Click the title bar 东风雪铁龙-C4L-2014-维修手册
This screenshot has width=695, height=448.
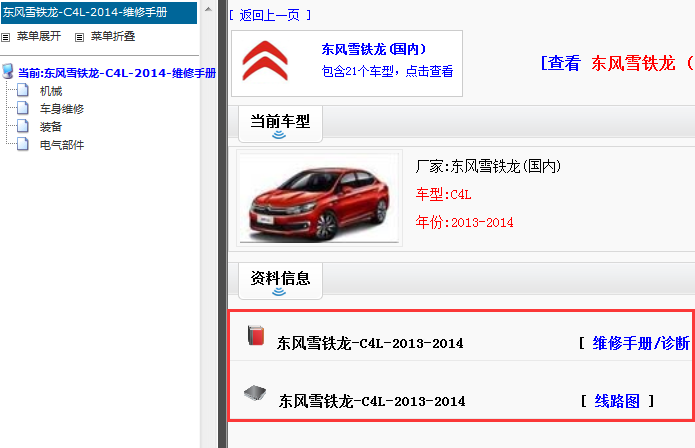tap(99, 12)
